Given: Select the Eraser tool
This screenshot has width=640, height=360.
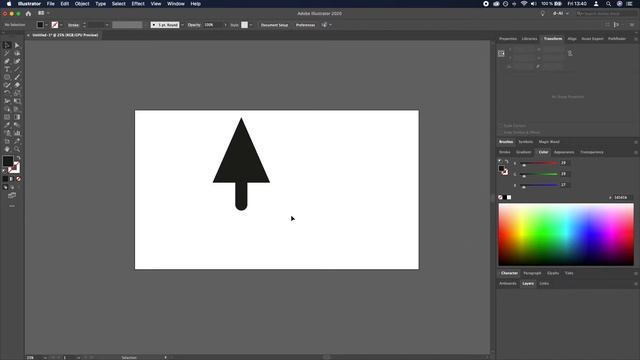Looking at the screenshot, I should (17, 85).
